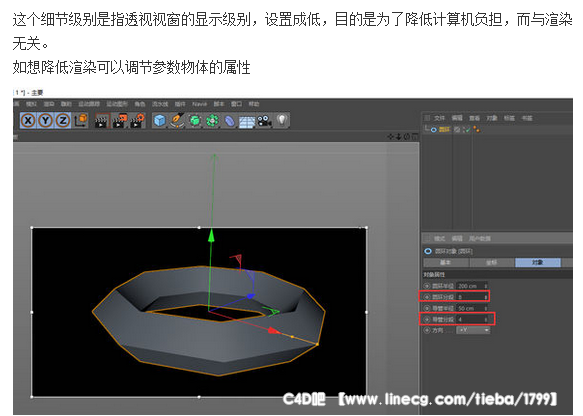Toggle the Y axis lock icon
This screenshot has height=416, width=583.
click(45, 120)
